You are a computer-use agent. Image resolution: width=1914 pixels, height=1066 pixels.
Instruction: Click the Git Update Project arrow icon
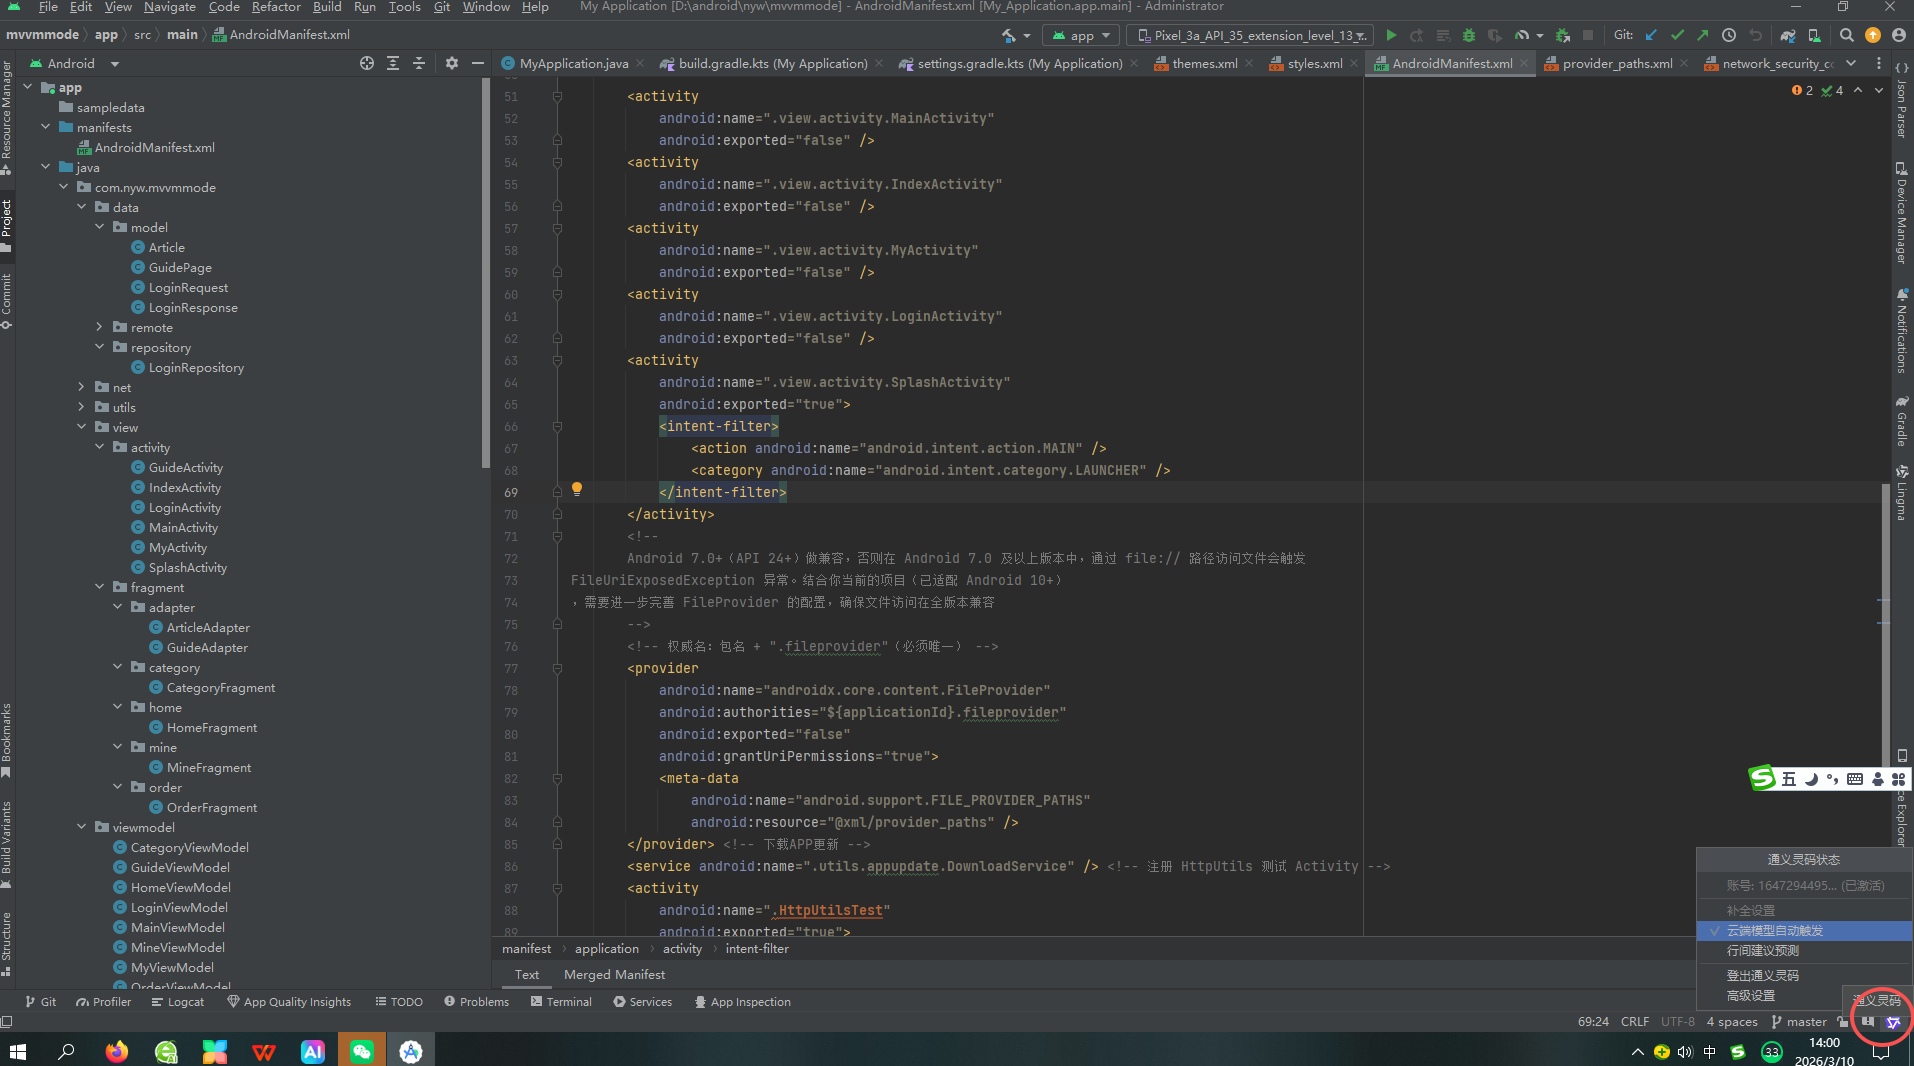(1651, 35)
